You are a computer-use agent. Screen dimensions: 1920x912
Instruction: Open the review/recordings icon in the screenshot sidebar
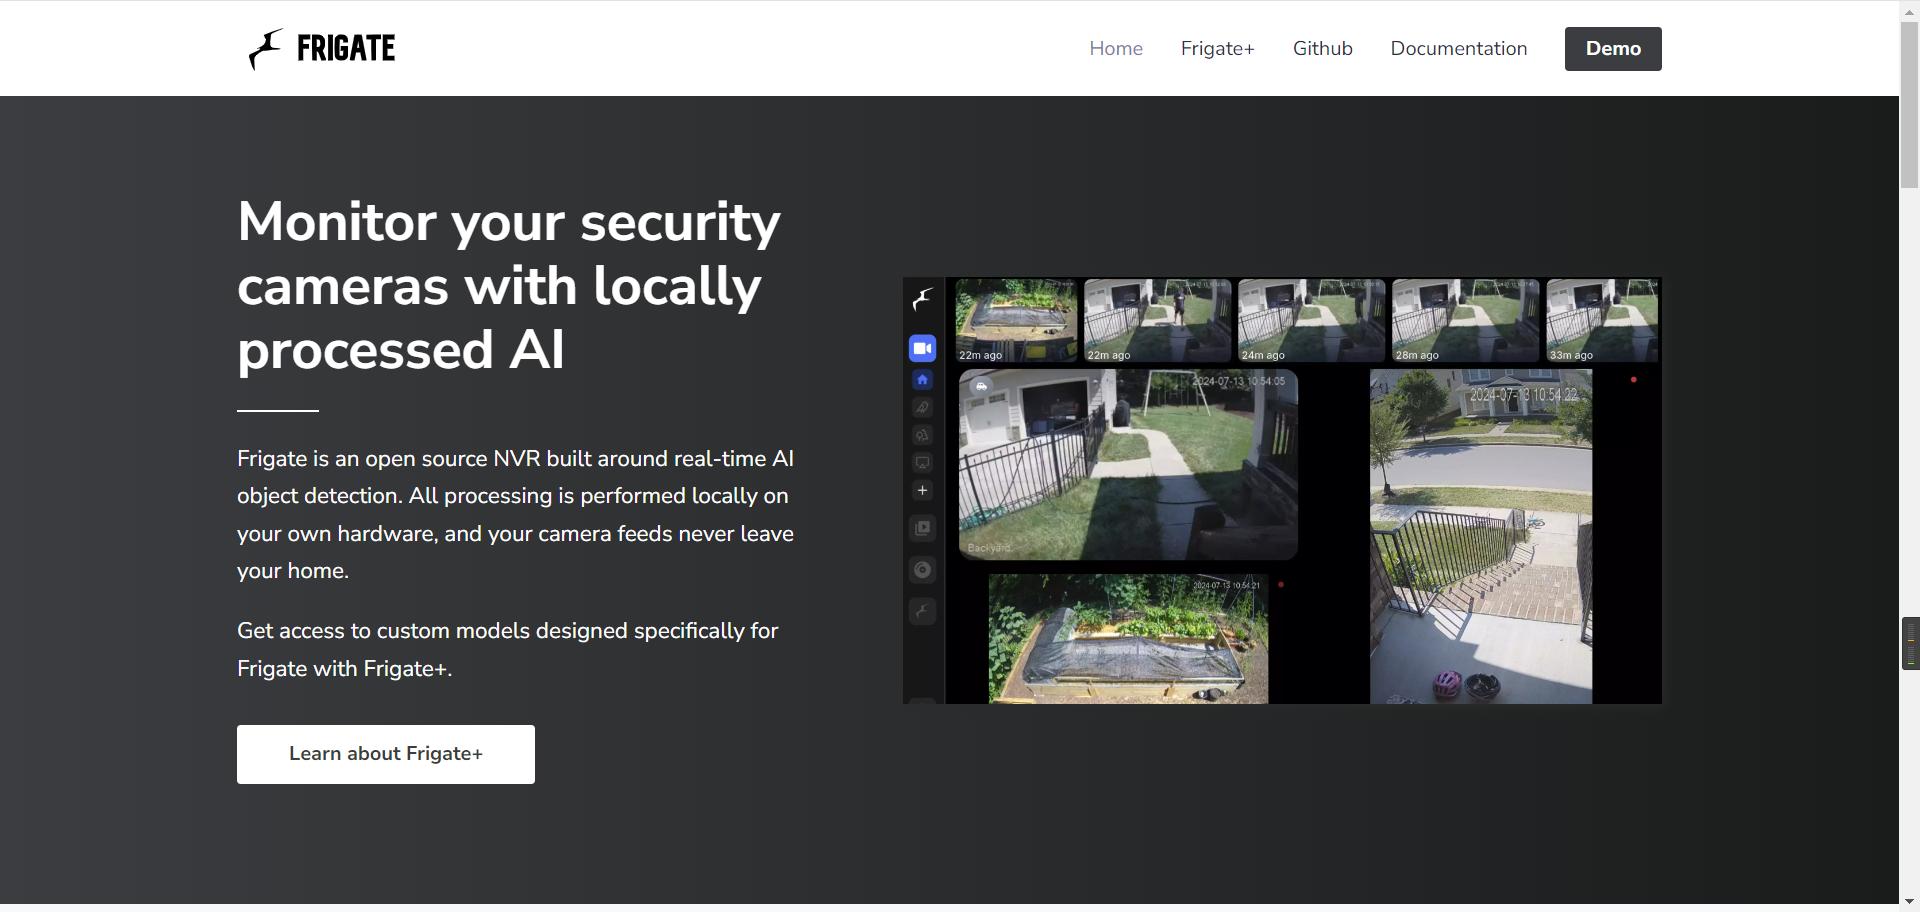[x=922, y=528]
